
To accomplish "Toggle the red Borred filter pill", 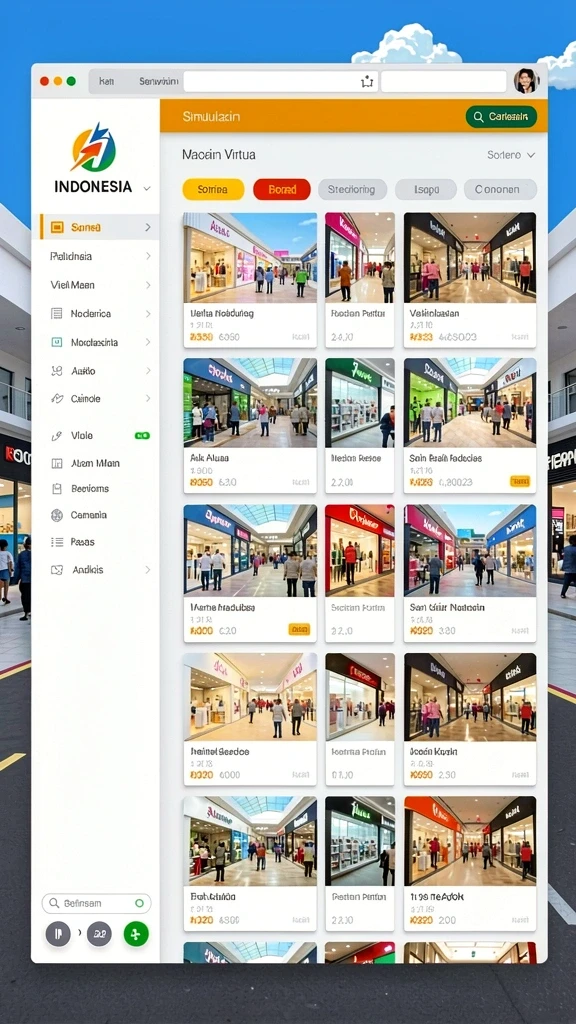I will click(281, 189).
